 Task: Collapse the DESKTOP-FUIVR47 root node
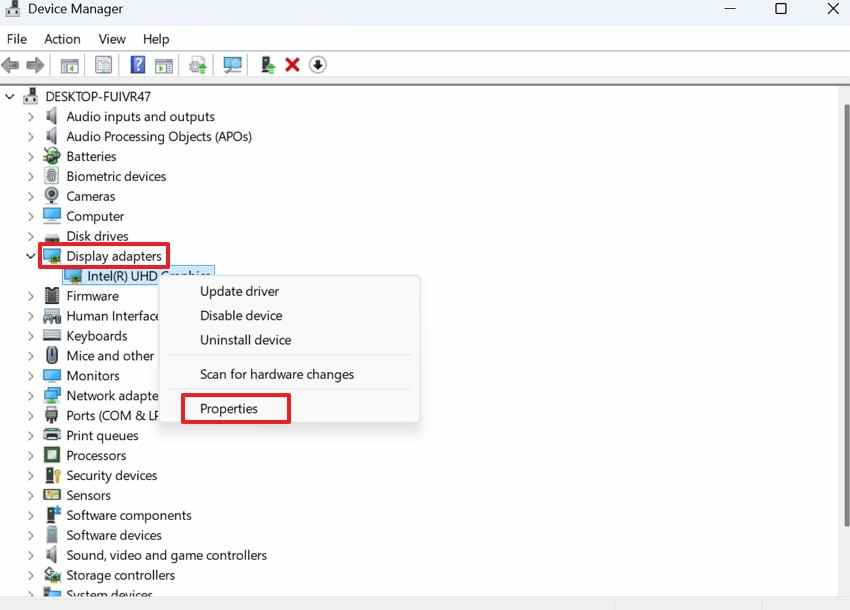click(x=10, y=97)
